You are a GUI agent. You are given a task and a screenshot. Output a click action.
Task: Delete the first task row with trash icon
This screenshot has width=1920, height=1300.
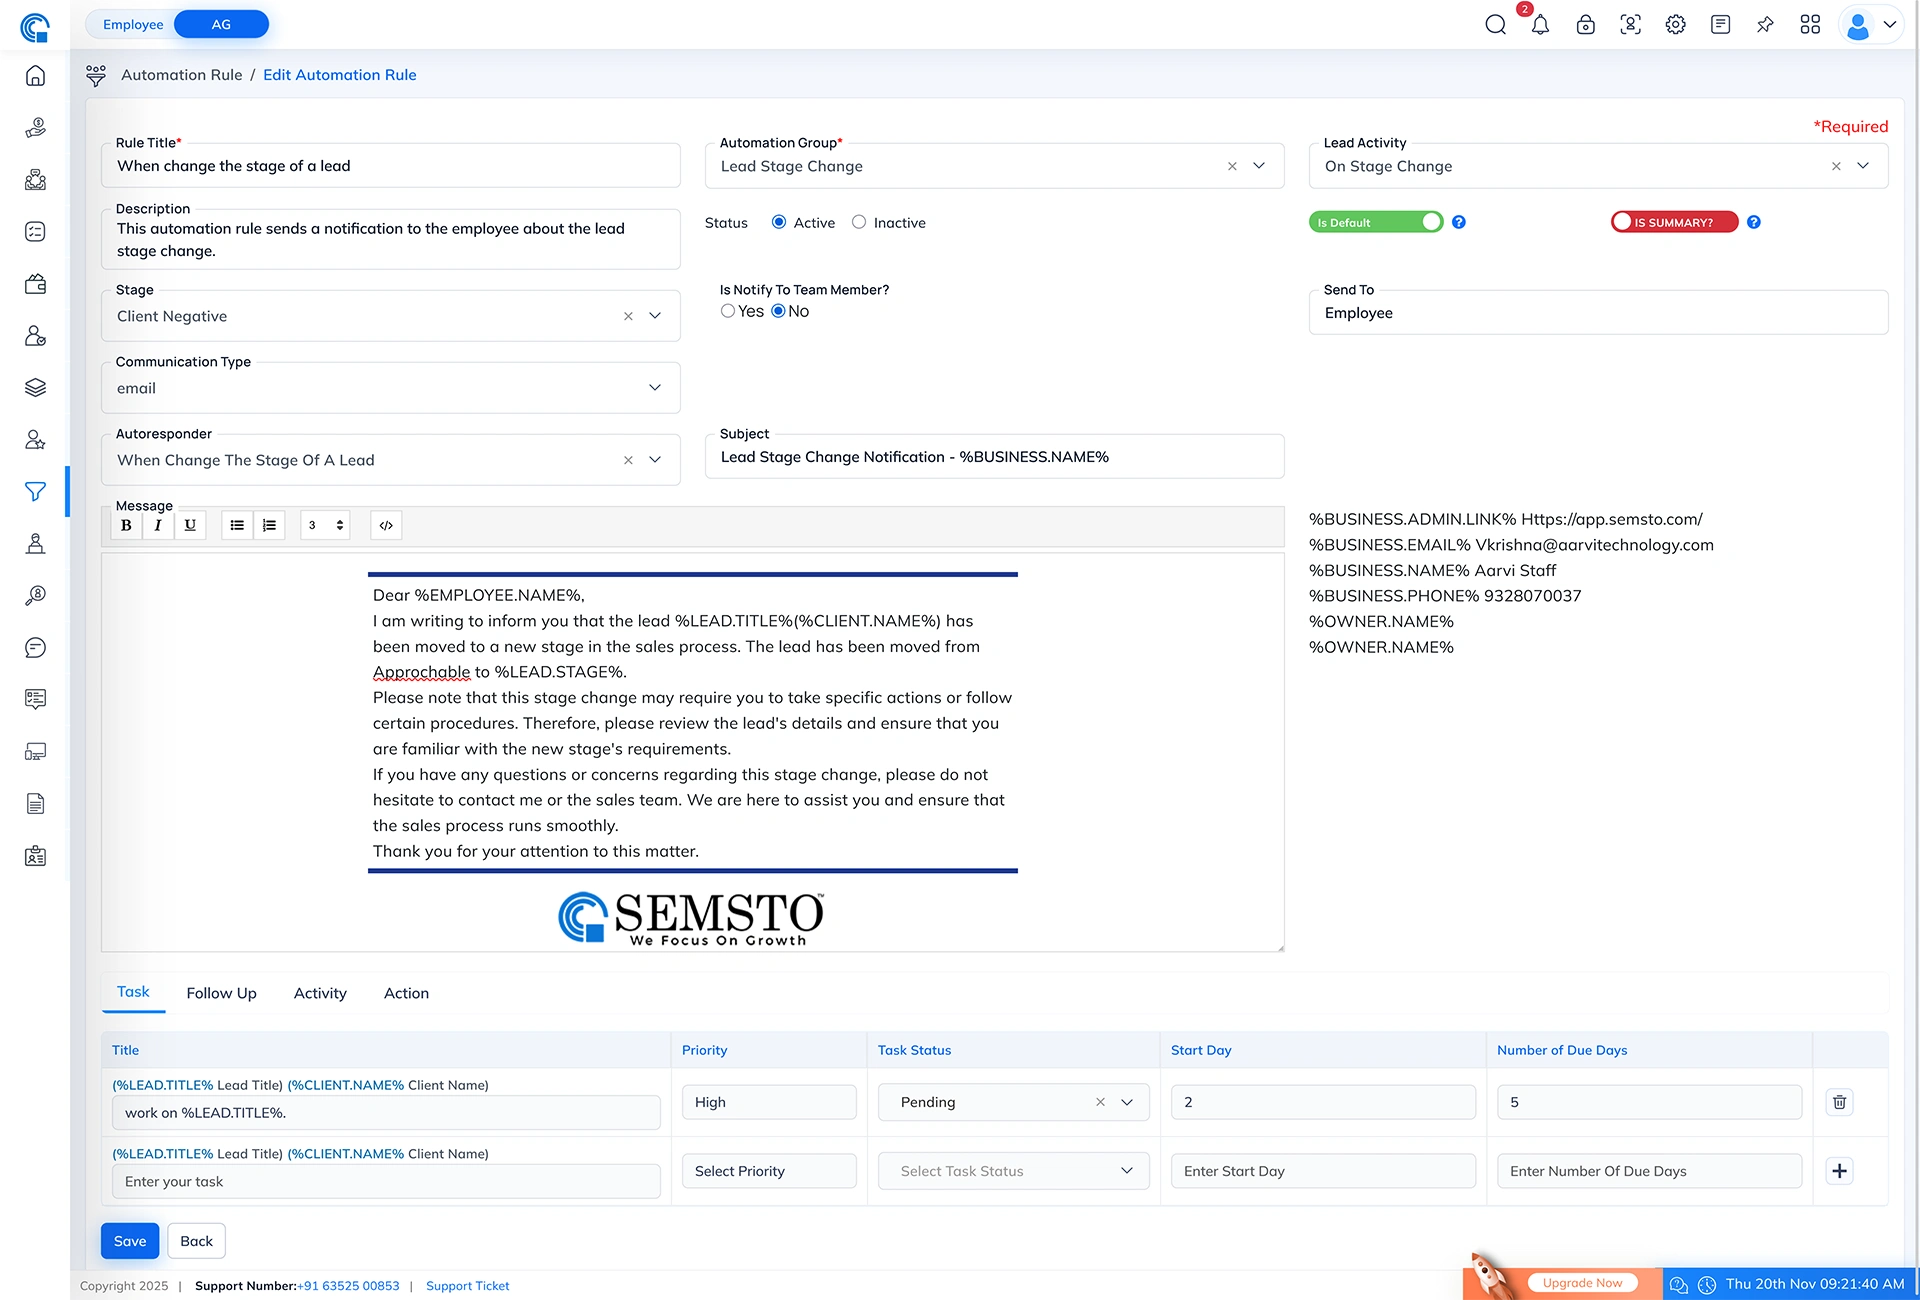pos(1839,1102)
